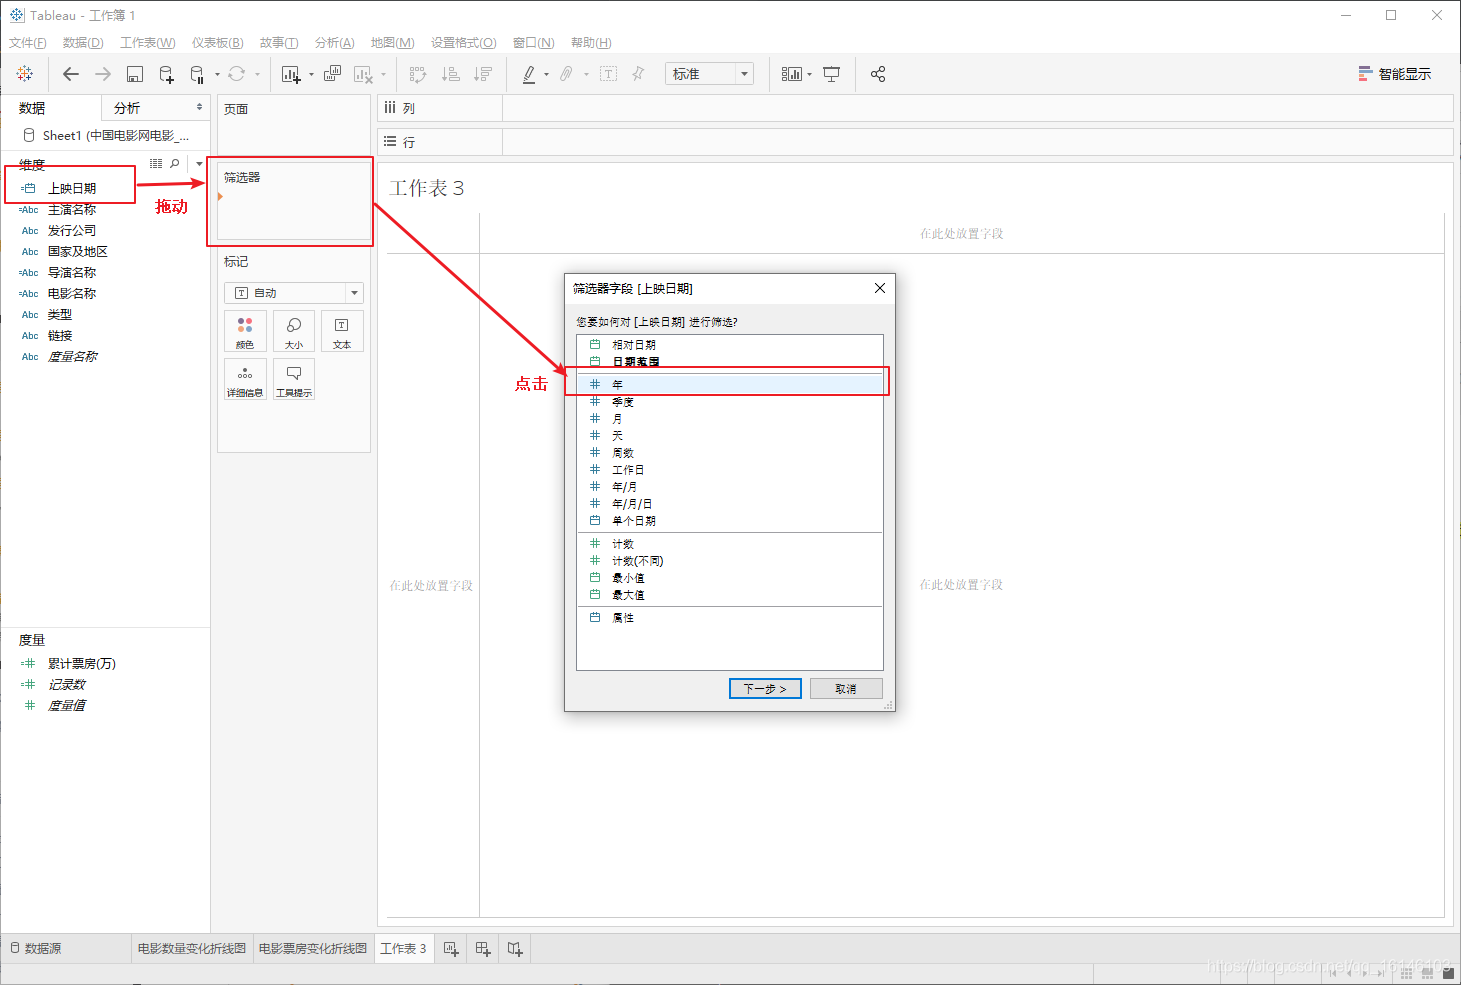
Task: Click the 下一步 > button
Action: 765,688
